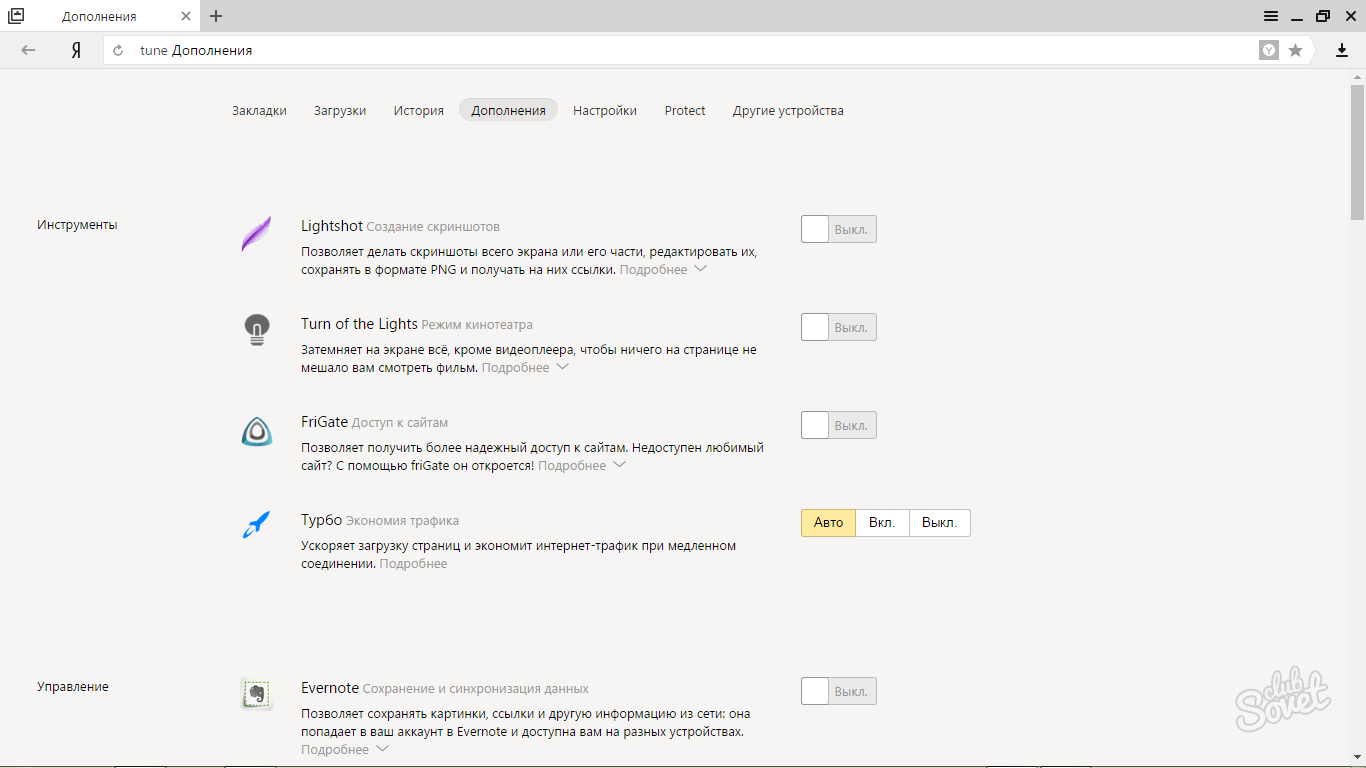Open the Protect tab

(685, 111)
